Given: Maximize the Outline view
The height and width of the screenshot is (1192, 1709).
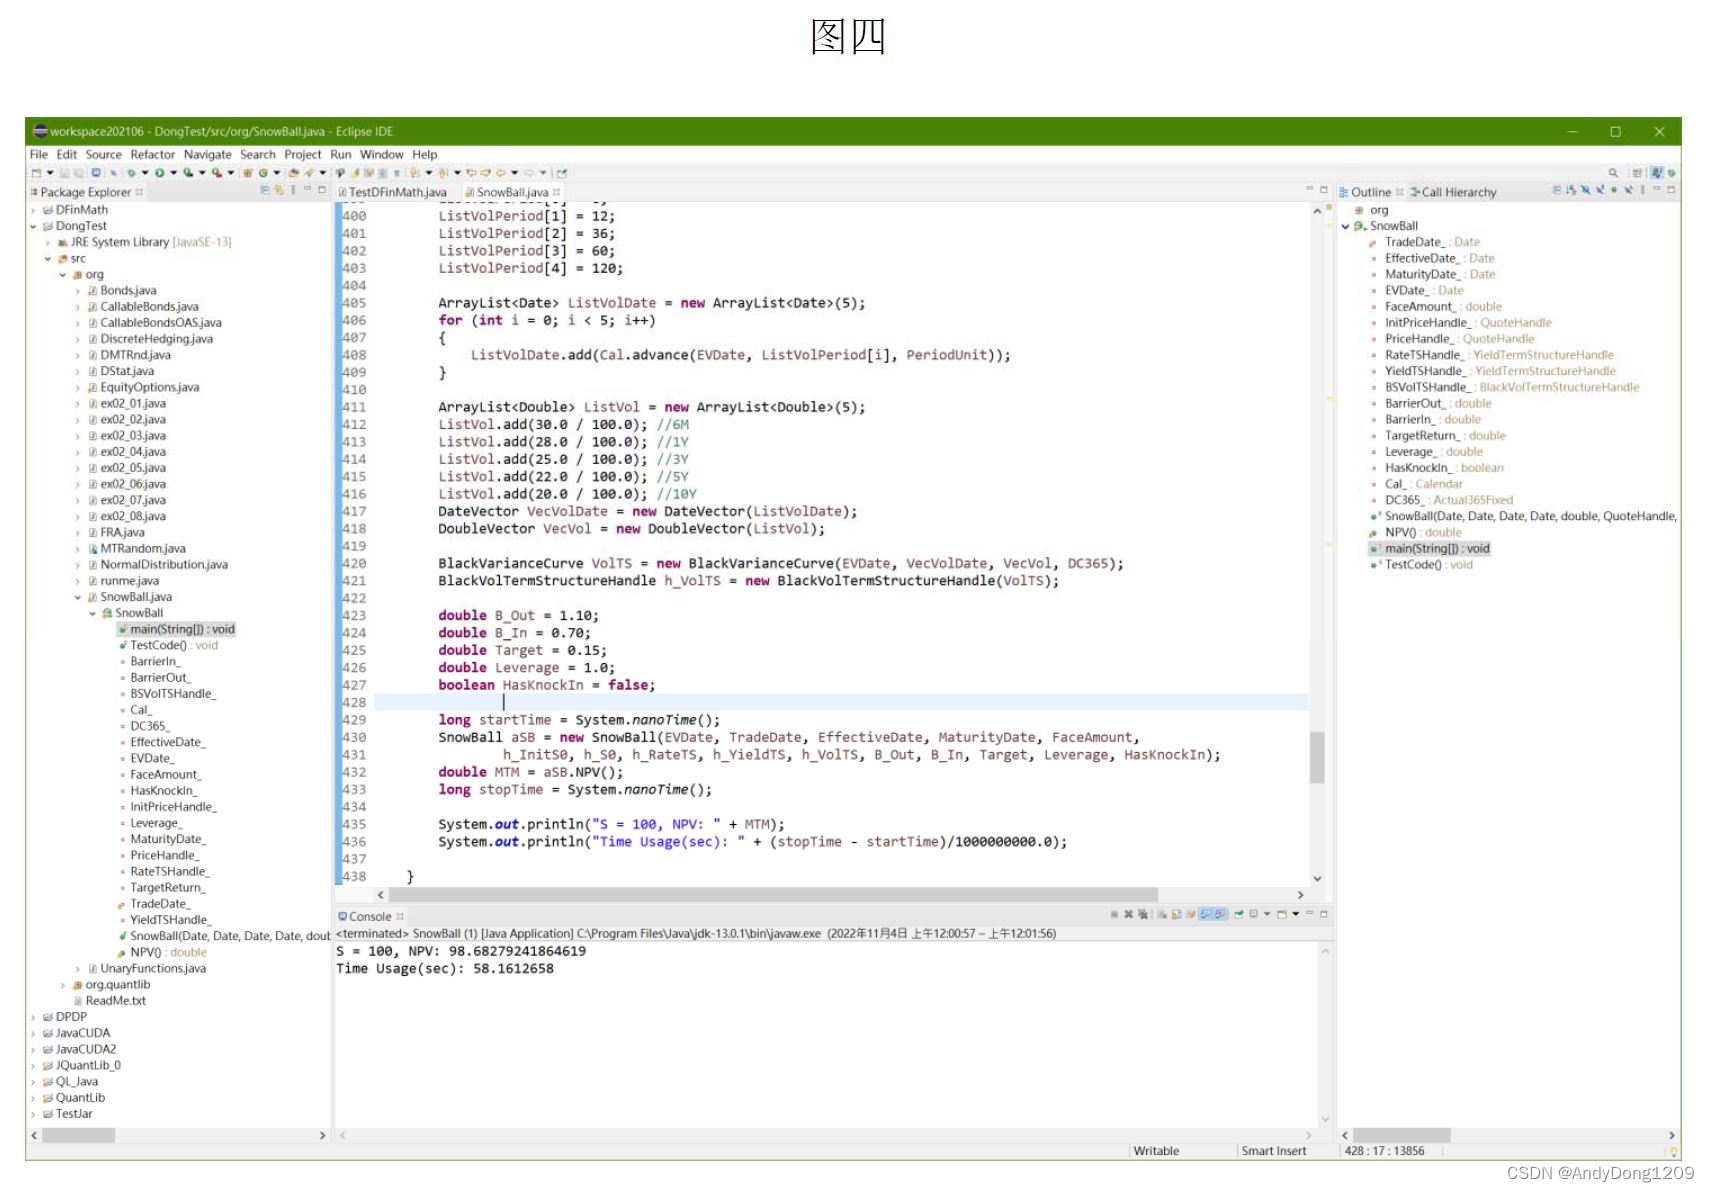Looking at the screenshot, I should tap(1671, 190).
